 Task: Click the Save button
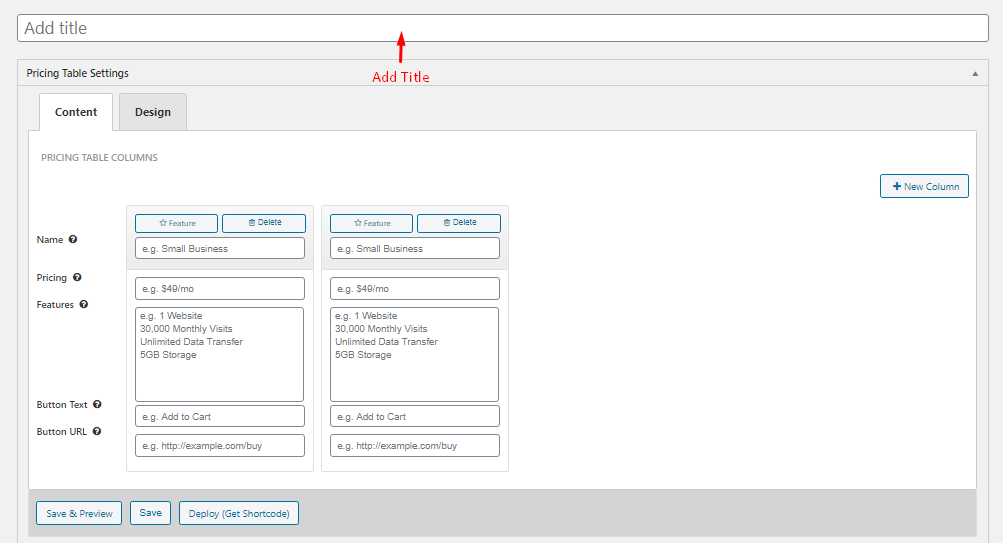click(x=150, y=513)
